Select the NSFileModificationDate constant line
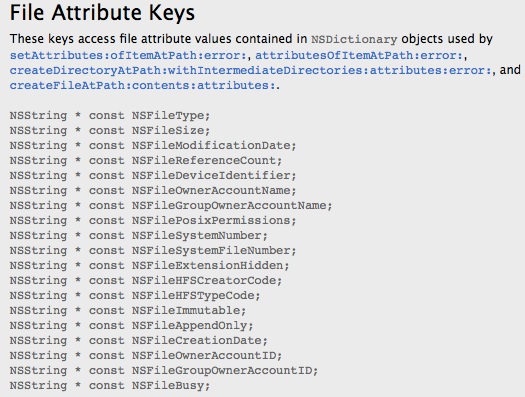 point(153,146)
